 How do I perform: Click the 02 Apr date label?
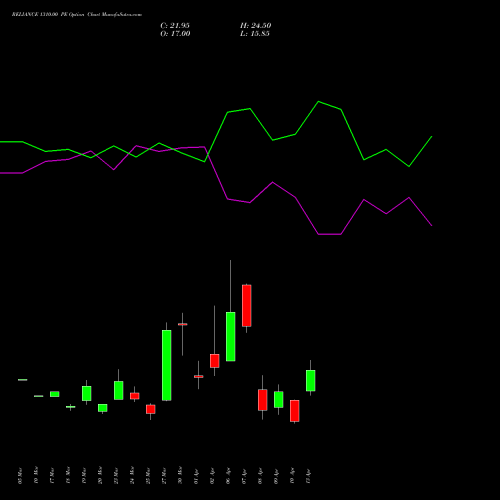[x=212, y=476]
